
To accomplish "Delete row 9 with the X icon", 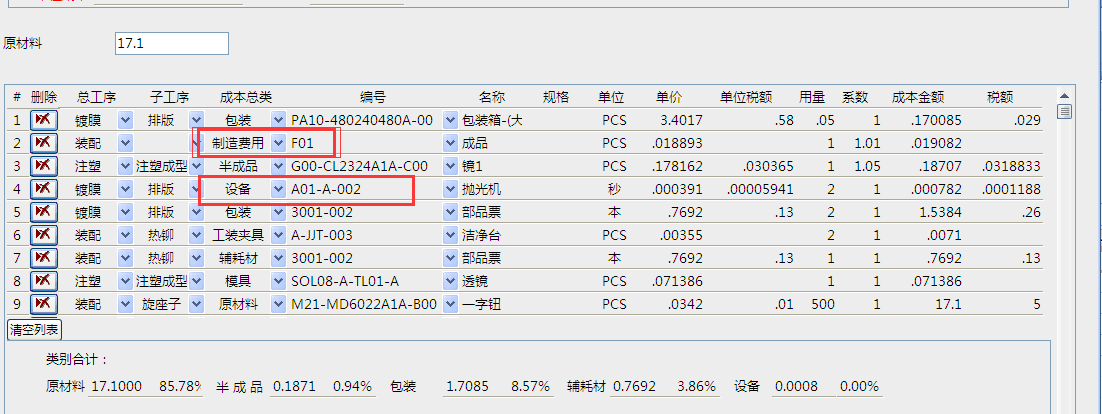I will pos(43,304).
